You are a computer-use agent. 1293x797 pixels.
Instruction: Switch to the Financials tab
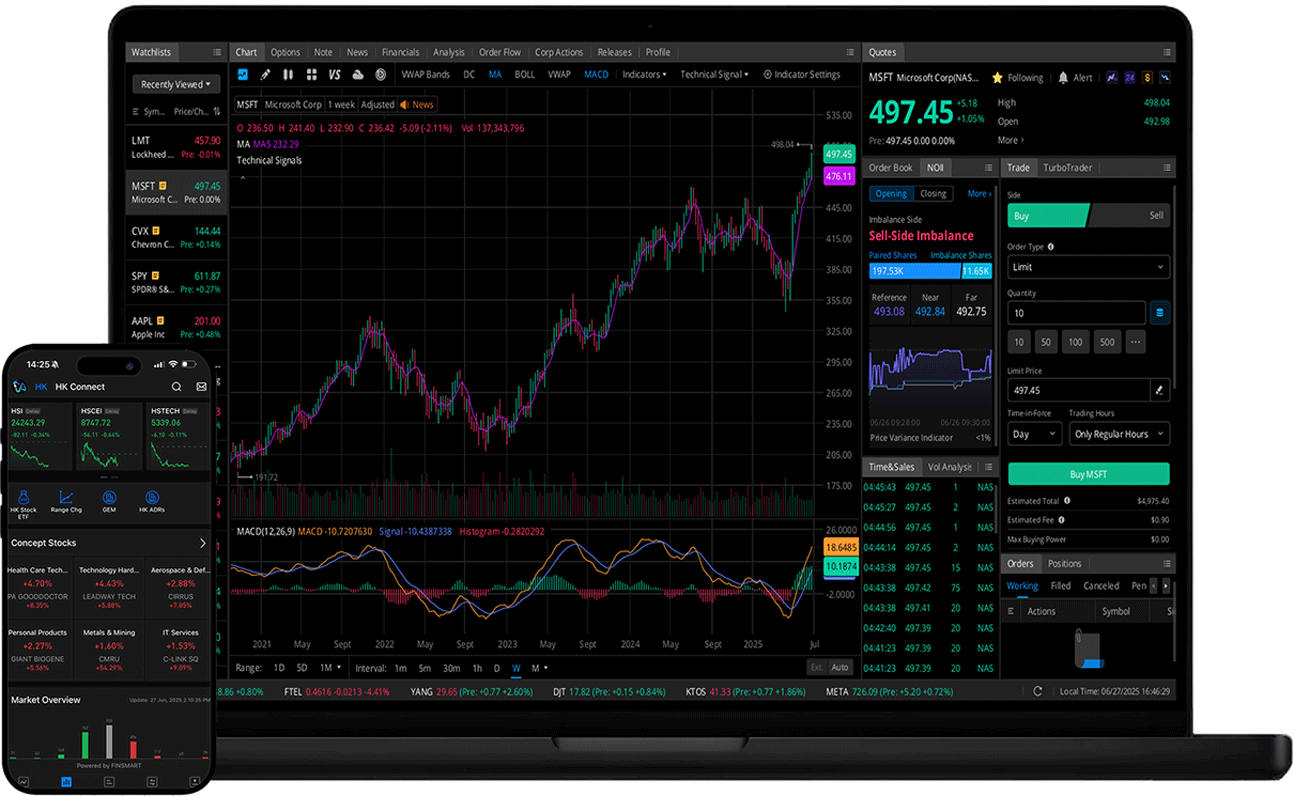click(400, 53)
